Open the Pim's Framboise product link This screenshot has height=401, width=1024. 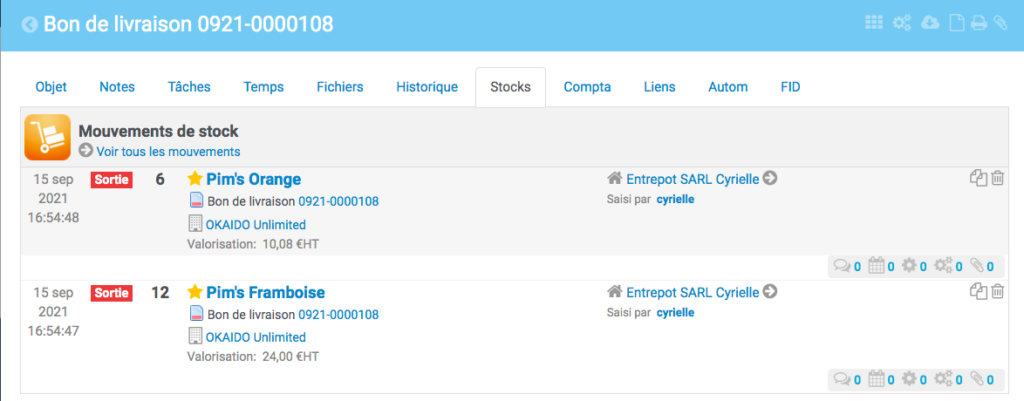pyautogui.click(x=265, y=292)
